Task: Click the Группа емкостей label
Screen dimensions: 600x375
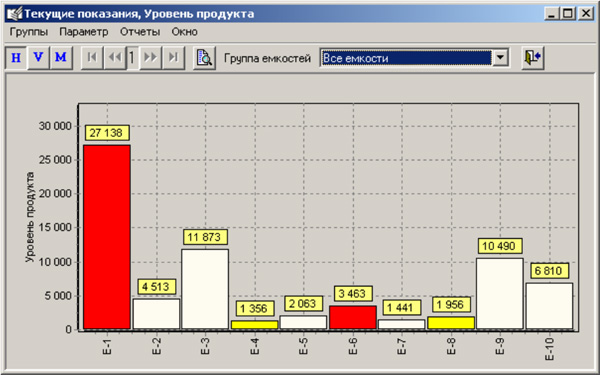Action: 267,58
